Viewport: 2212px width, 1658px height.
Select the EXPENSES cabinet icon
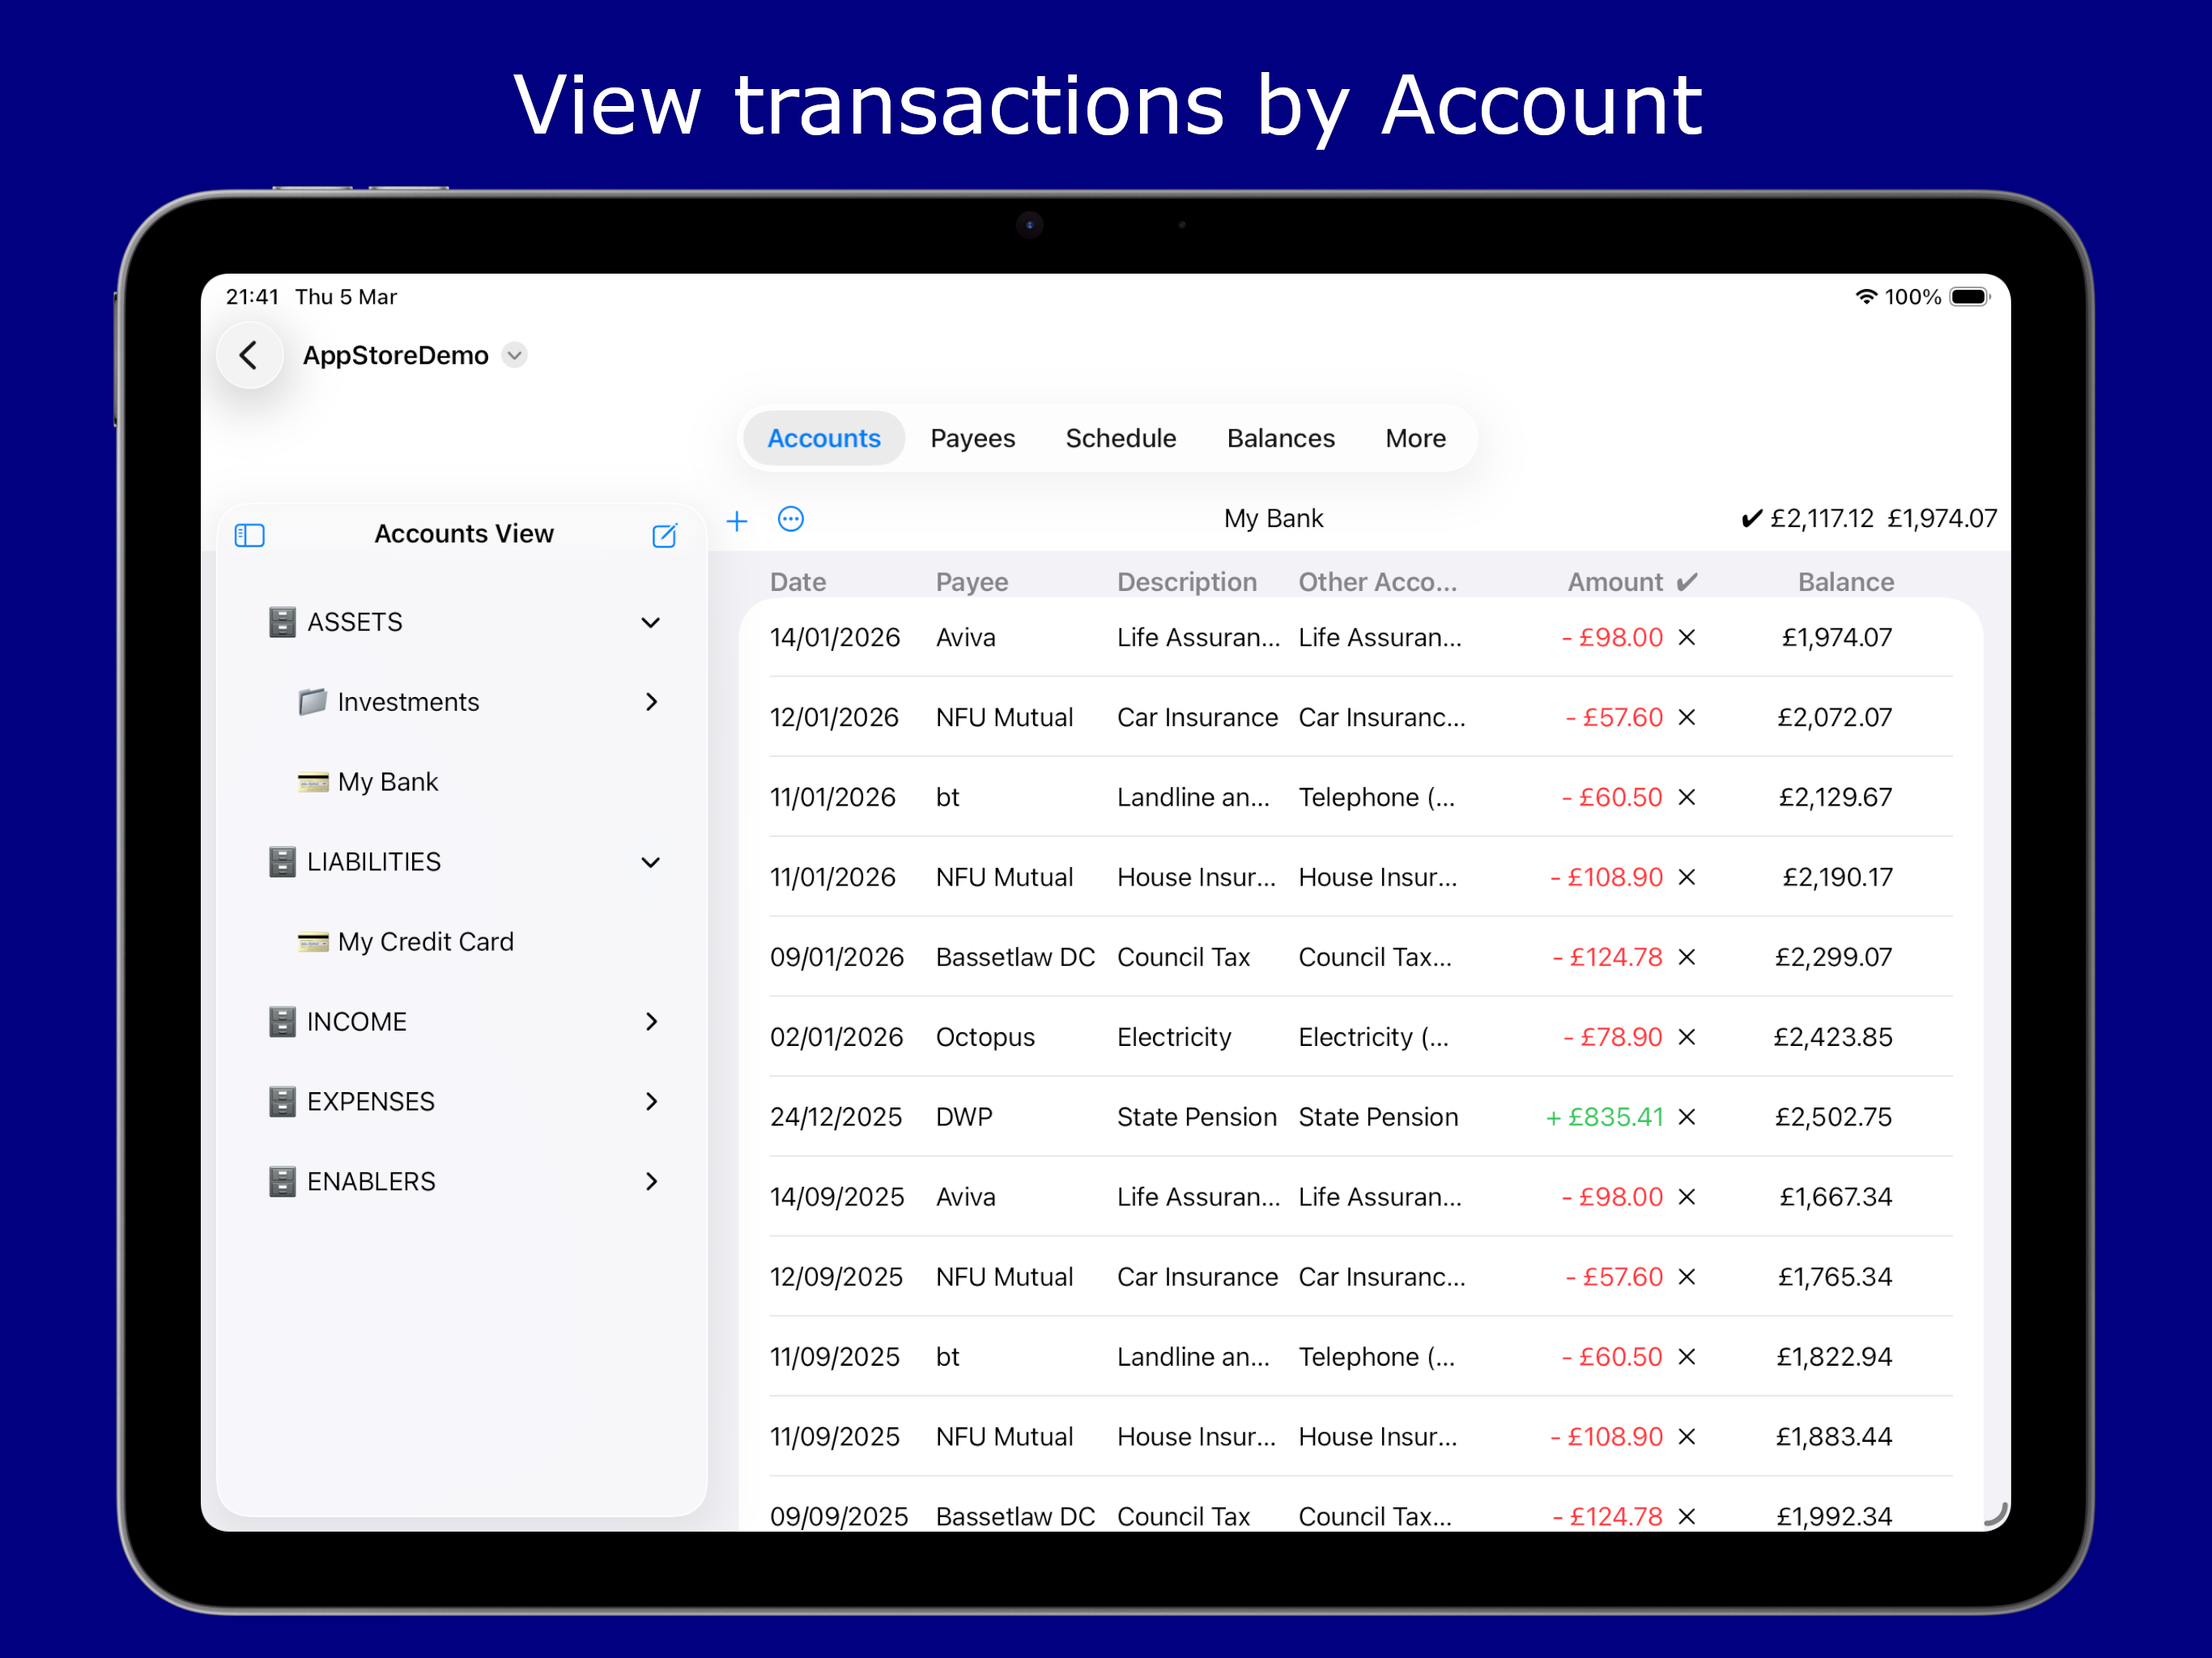[282, 1101]
